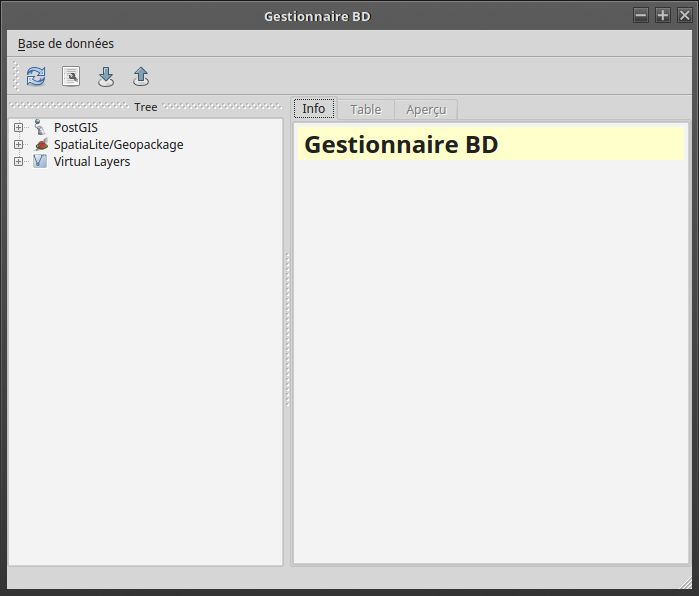Image resolution: width=699 pixels, height=596 pixels.
Task: Click the Virtual Layers icon
Action: pos(40,161)
